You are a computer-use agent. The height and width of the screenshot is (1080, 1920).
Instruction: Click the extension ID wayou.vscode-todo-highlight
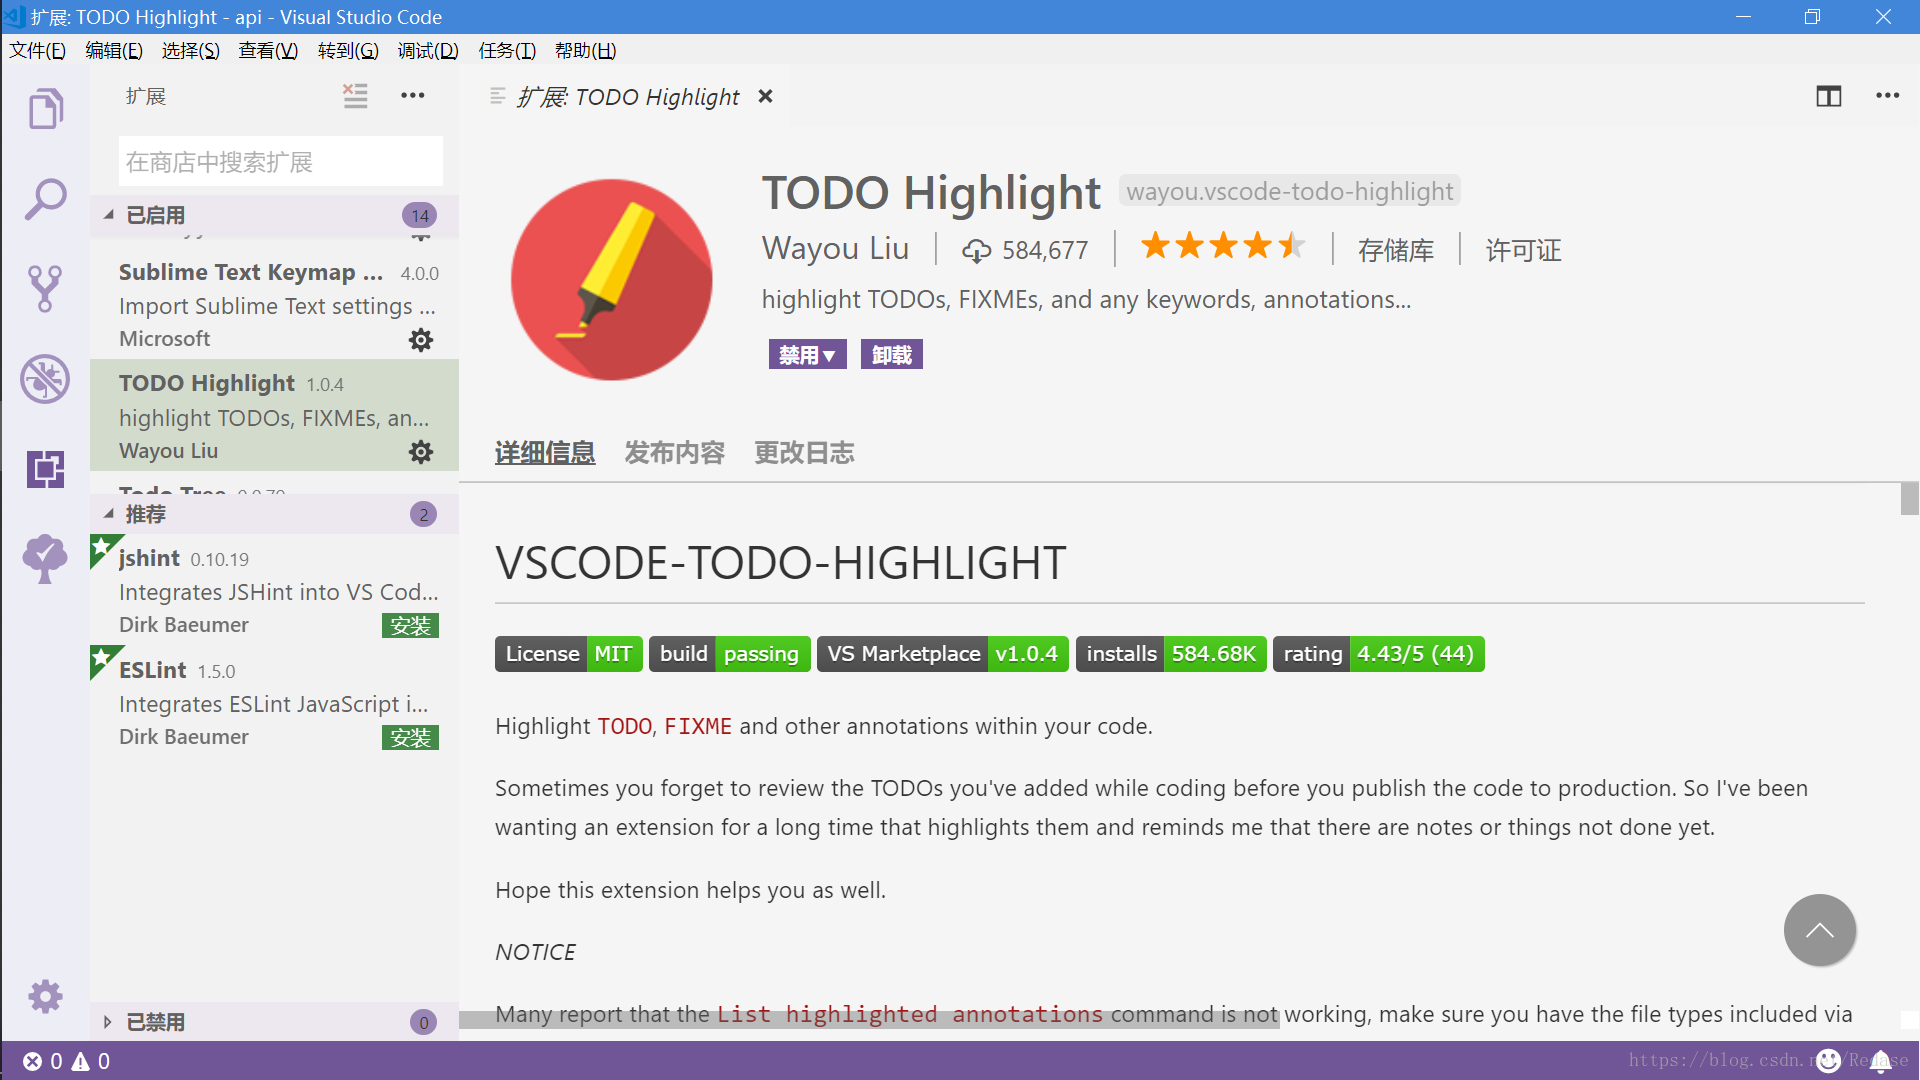pyautogui.click(x=1289, y=191)
